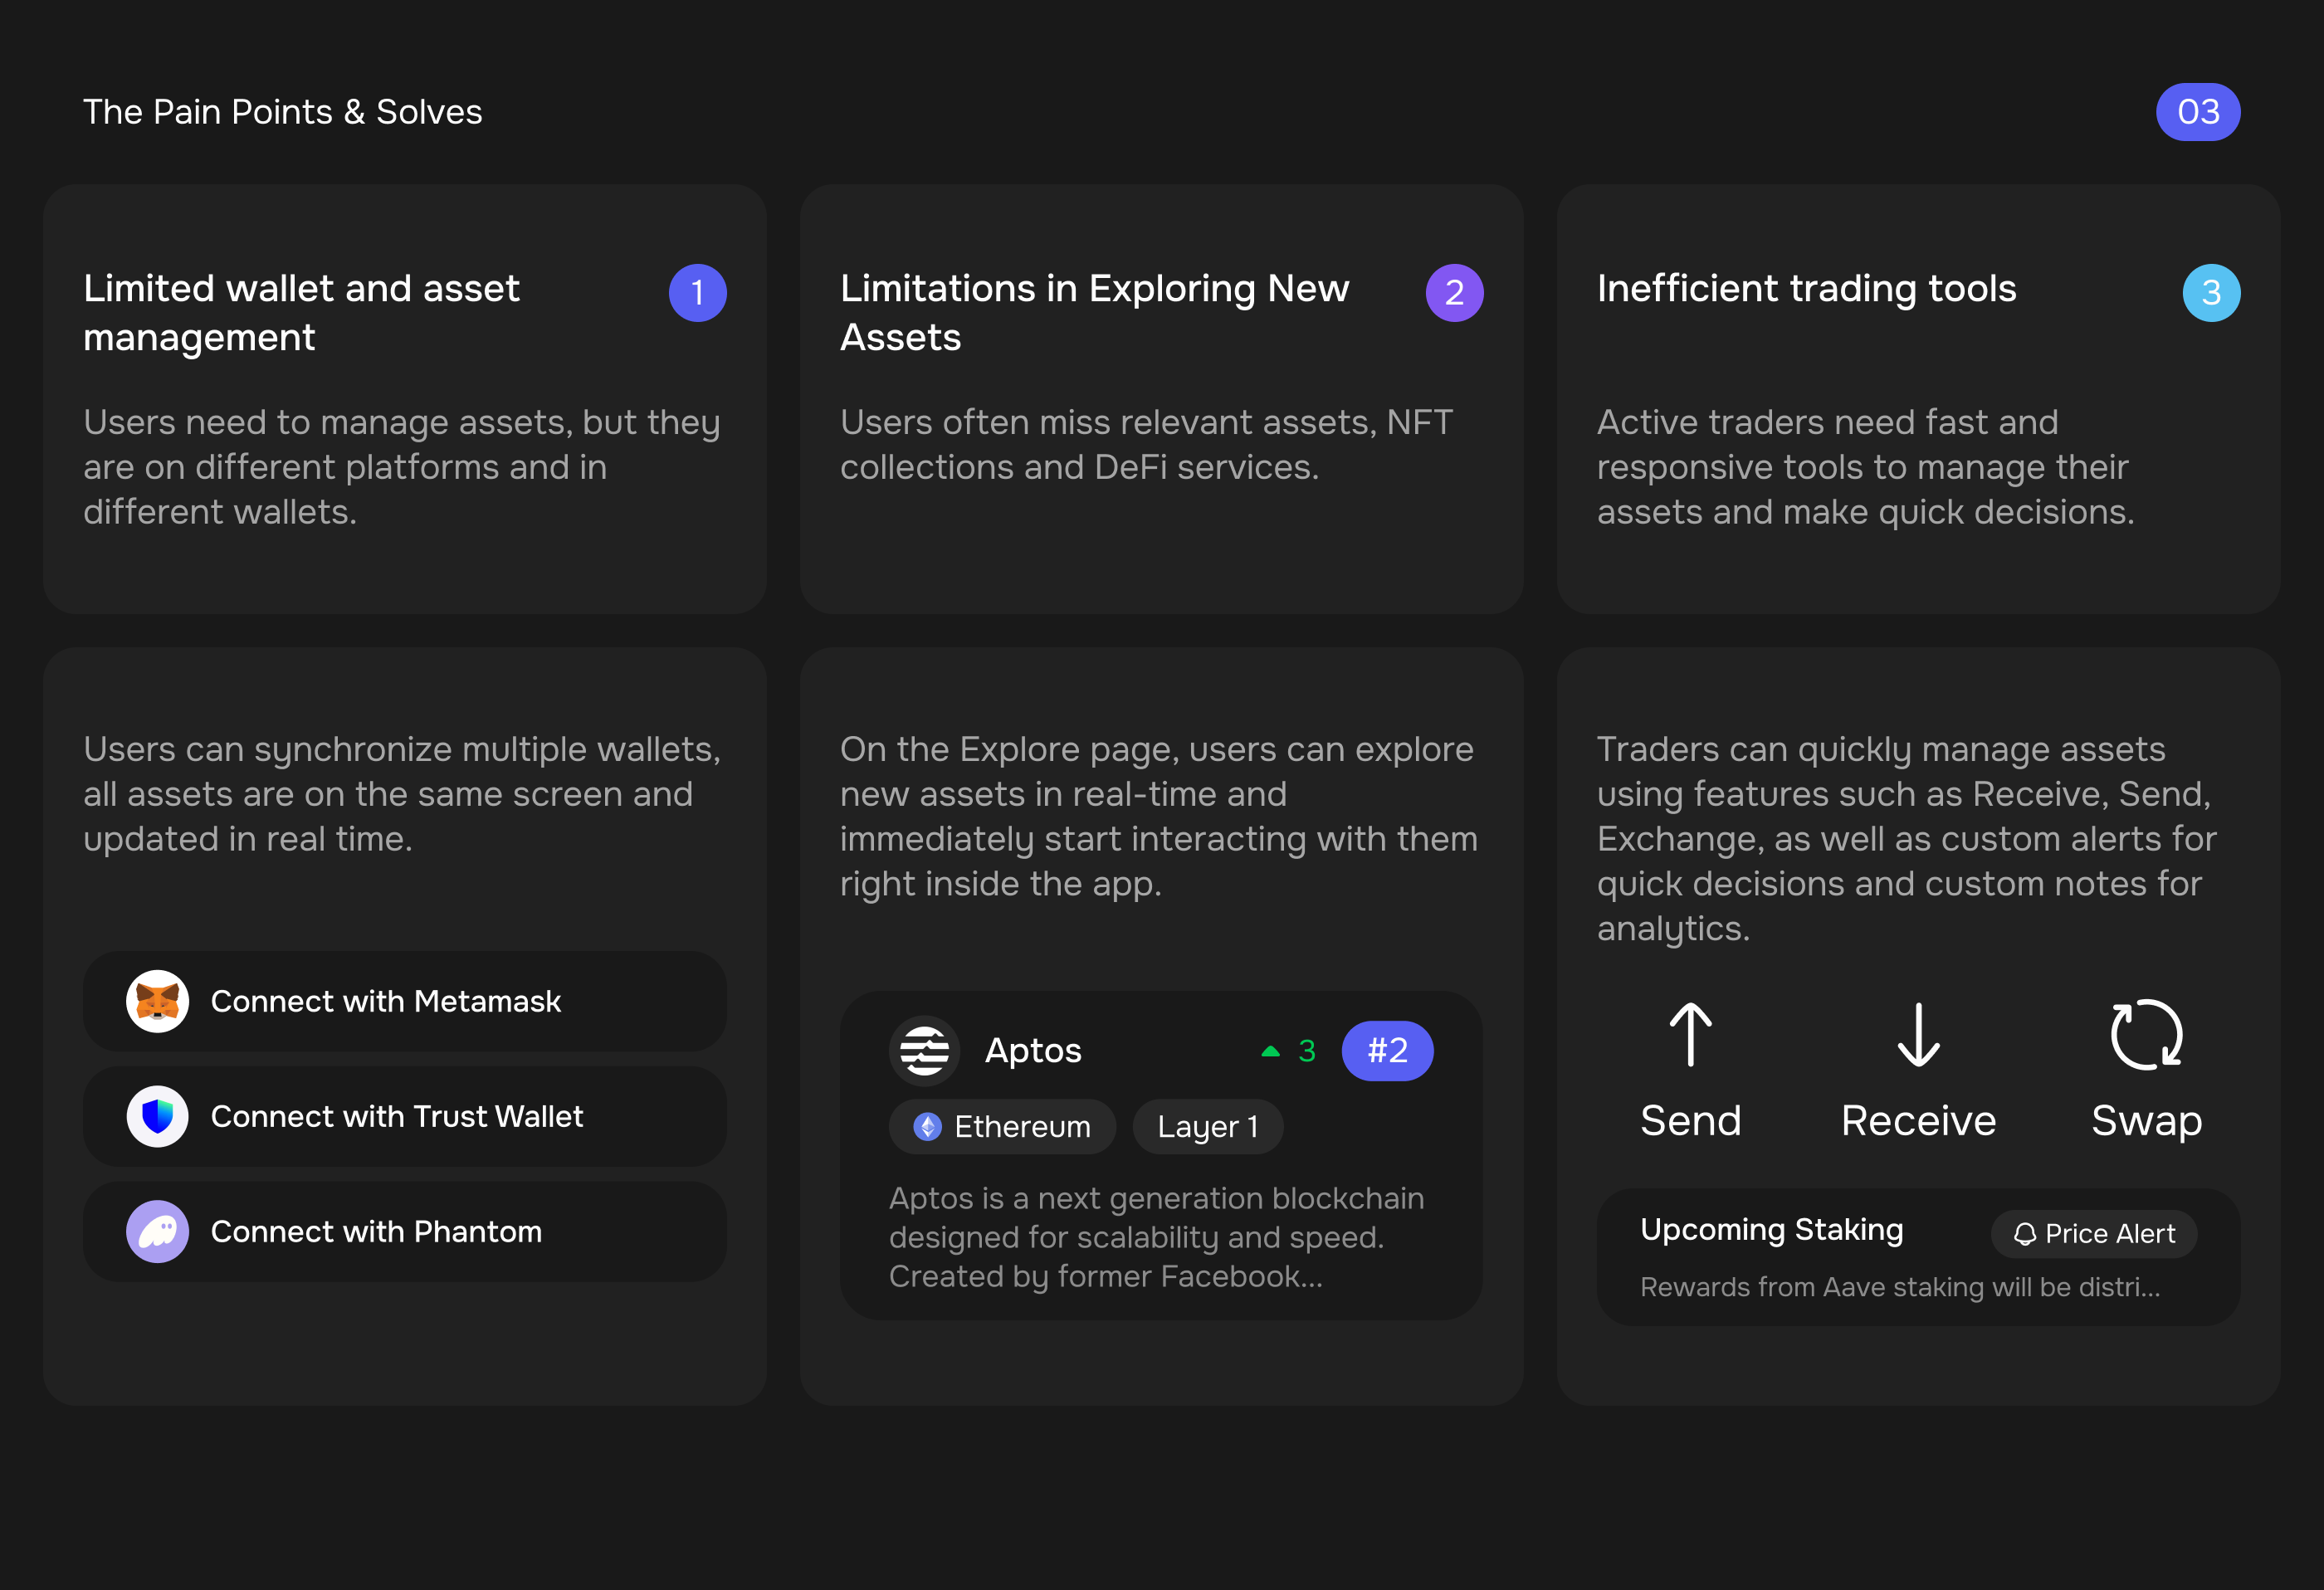
Task: Click the Aptos logo icon
Action: click(x=924, y=1051)
